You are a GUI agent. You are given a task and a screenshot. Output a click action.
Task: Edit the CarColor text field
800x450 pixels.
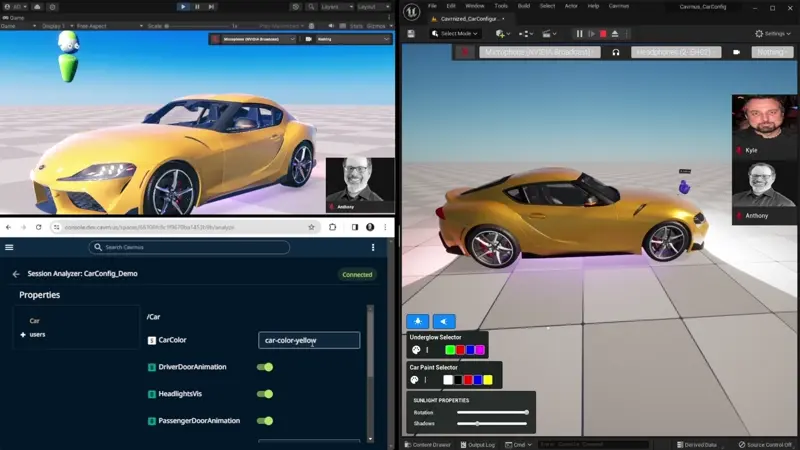[309, 340]
